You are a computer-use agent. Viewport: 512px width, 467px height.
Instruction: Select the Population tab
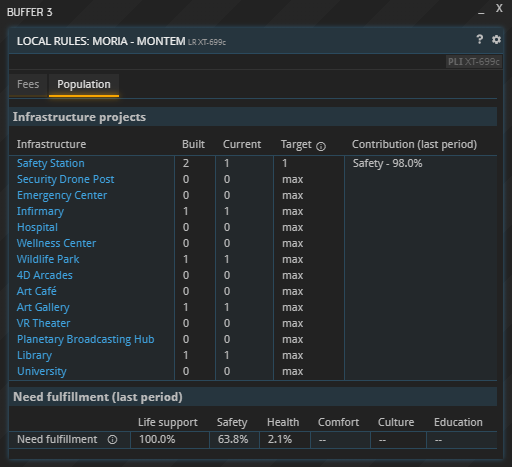pos(84,84)
